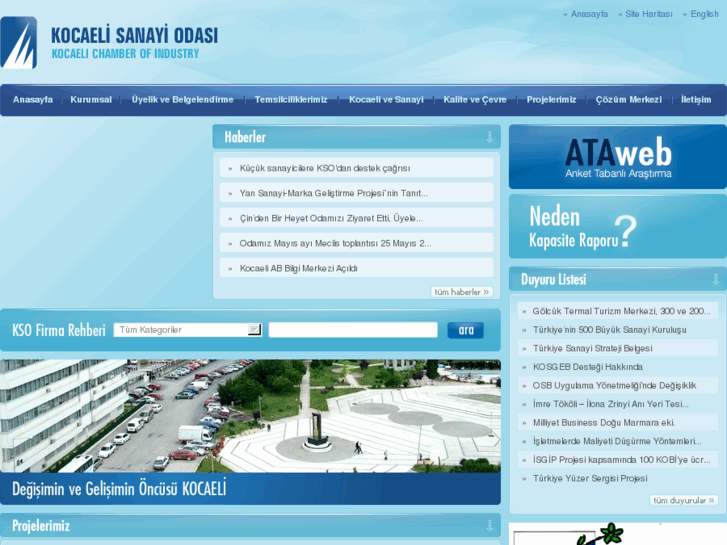Click the Kocaeli Sanayi Odası logo icon

[x=19, y=43]
